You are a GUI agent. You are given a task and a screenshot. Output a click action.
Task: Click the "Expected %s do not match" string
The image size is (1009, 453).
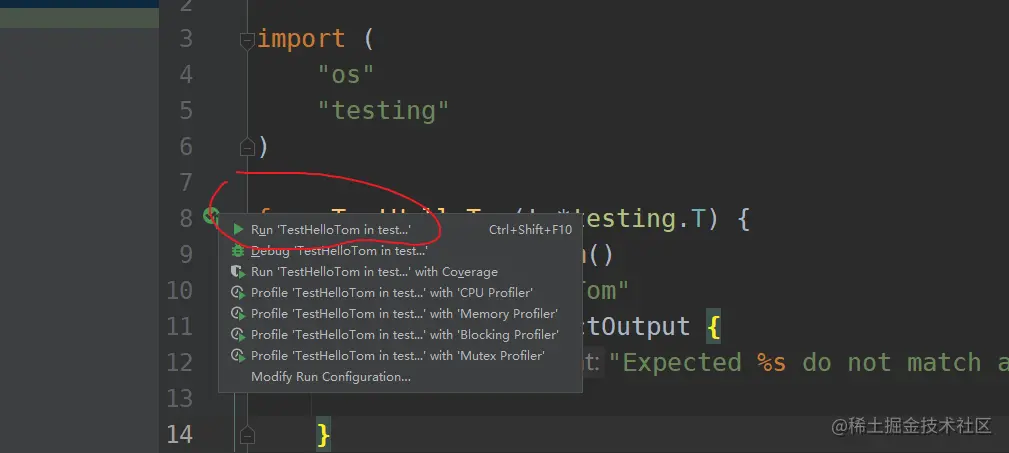[x=809, y=363]
